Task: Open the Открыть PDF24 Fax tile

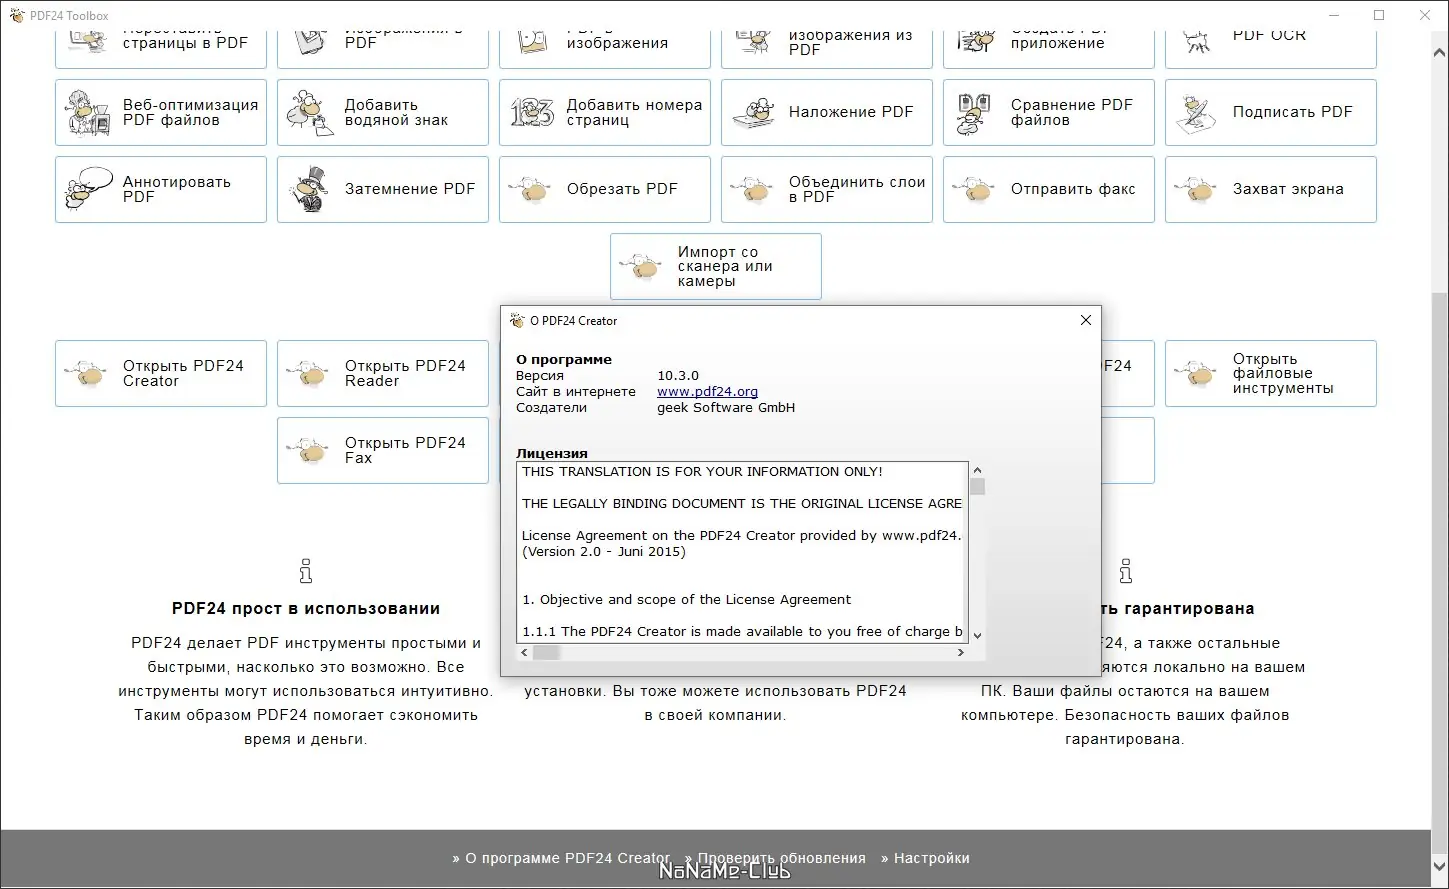Action: (x=383, y=451)
